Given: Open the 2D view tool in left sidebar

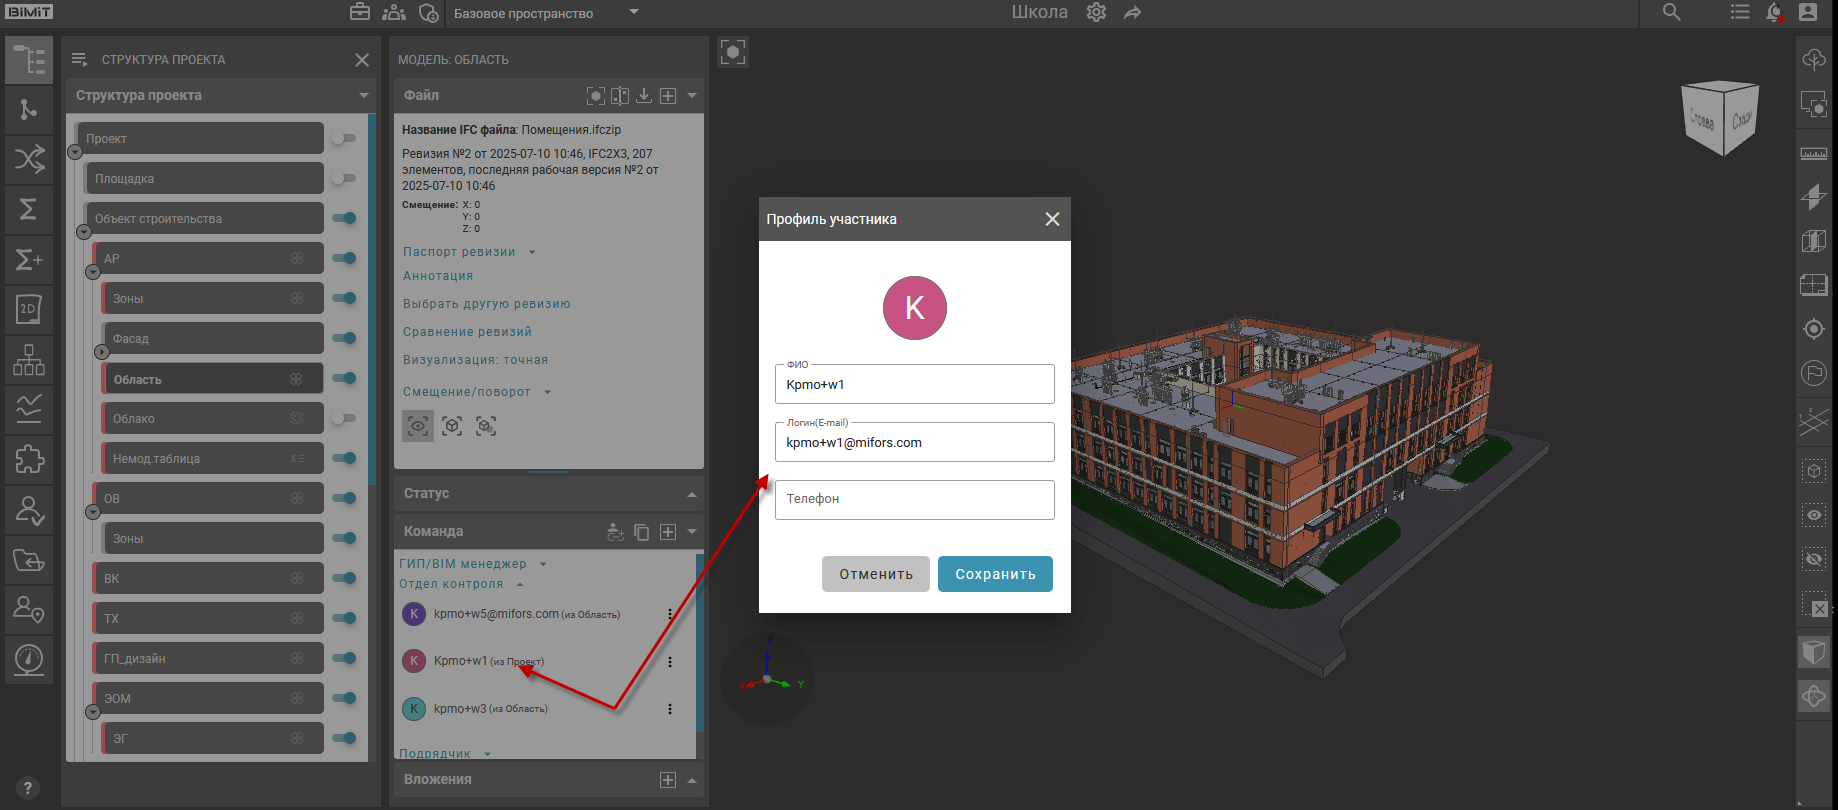Looking at the screenshot, I should (29, 309).
